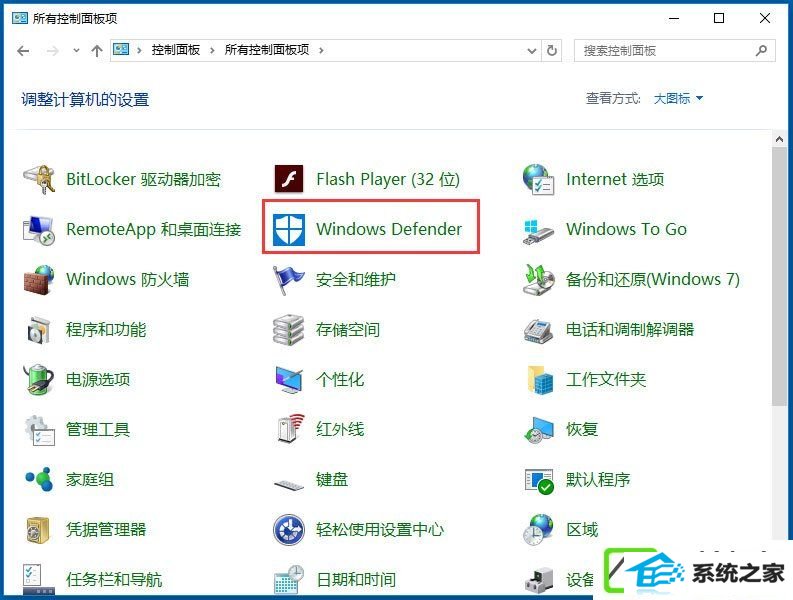Open the Windows Defender link text

click(389, 229)
